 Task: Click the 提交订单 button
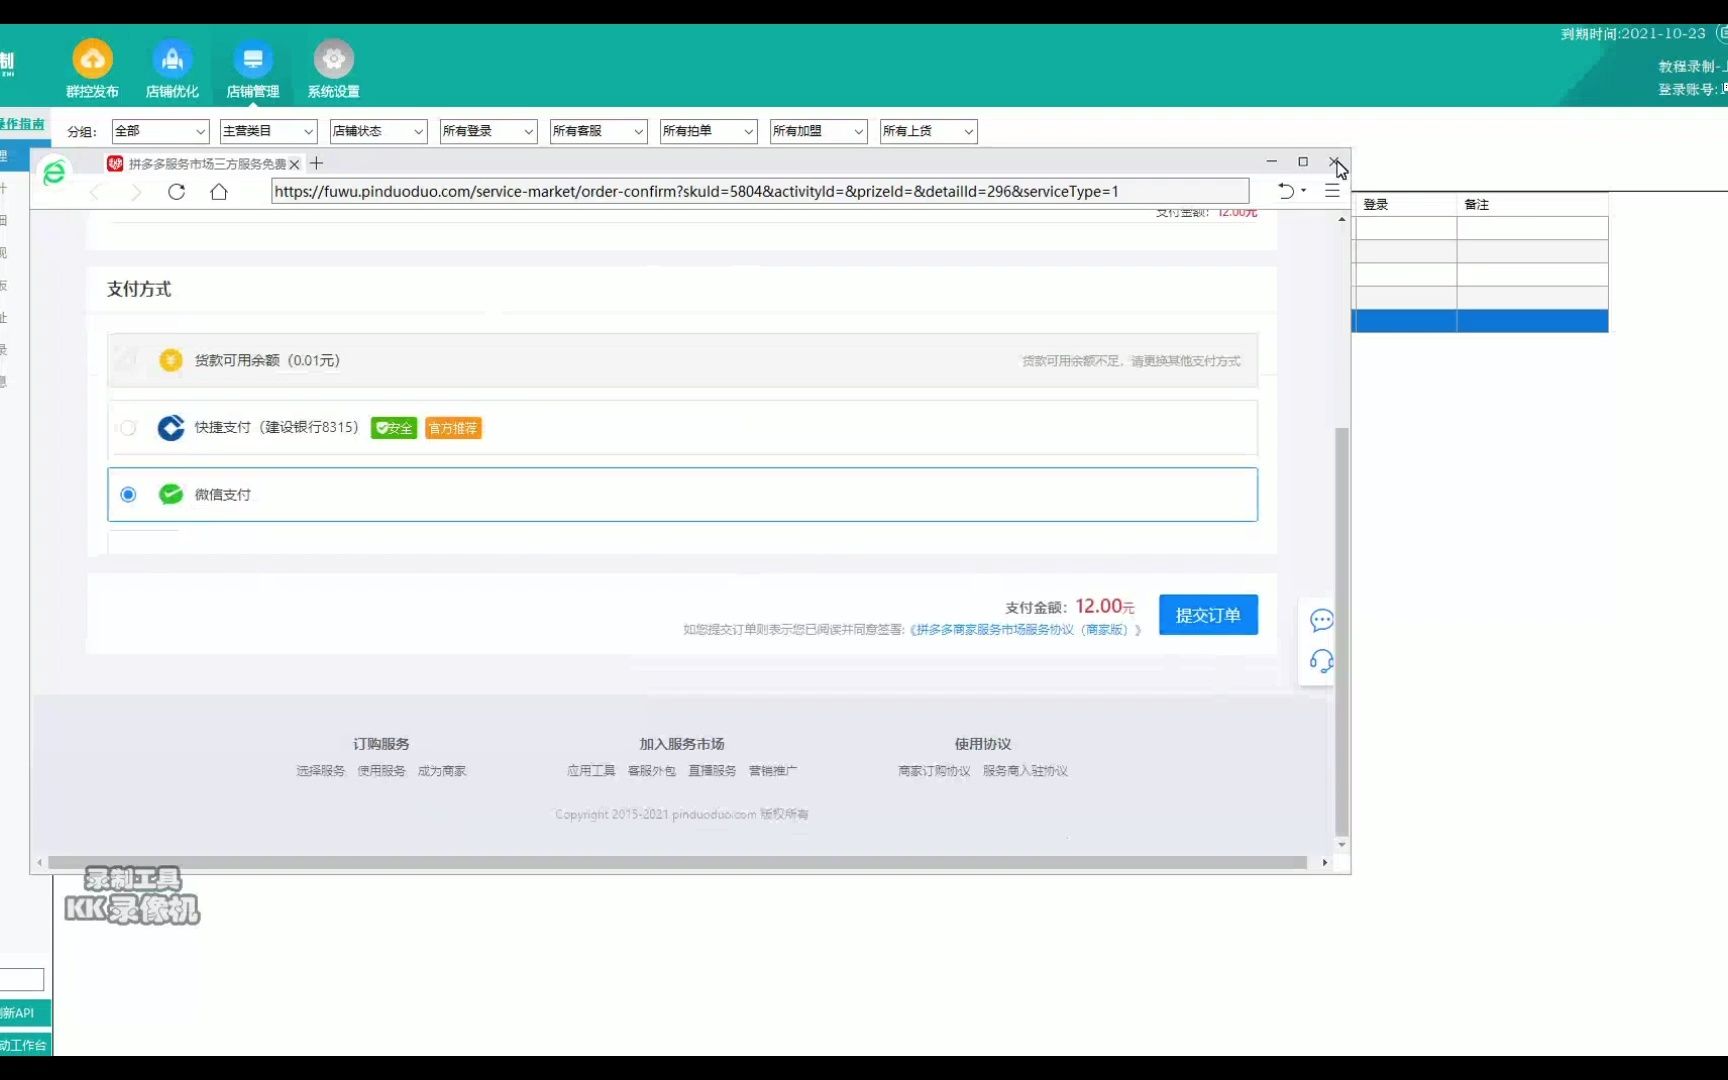(x=1208, y=615)
